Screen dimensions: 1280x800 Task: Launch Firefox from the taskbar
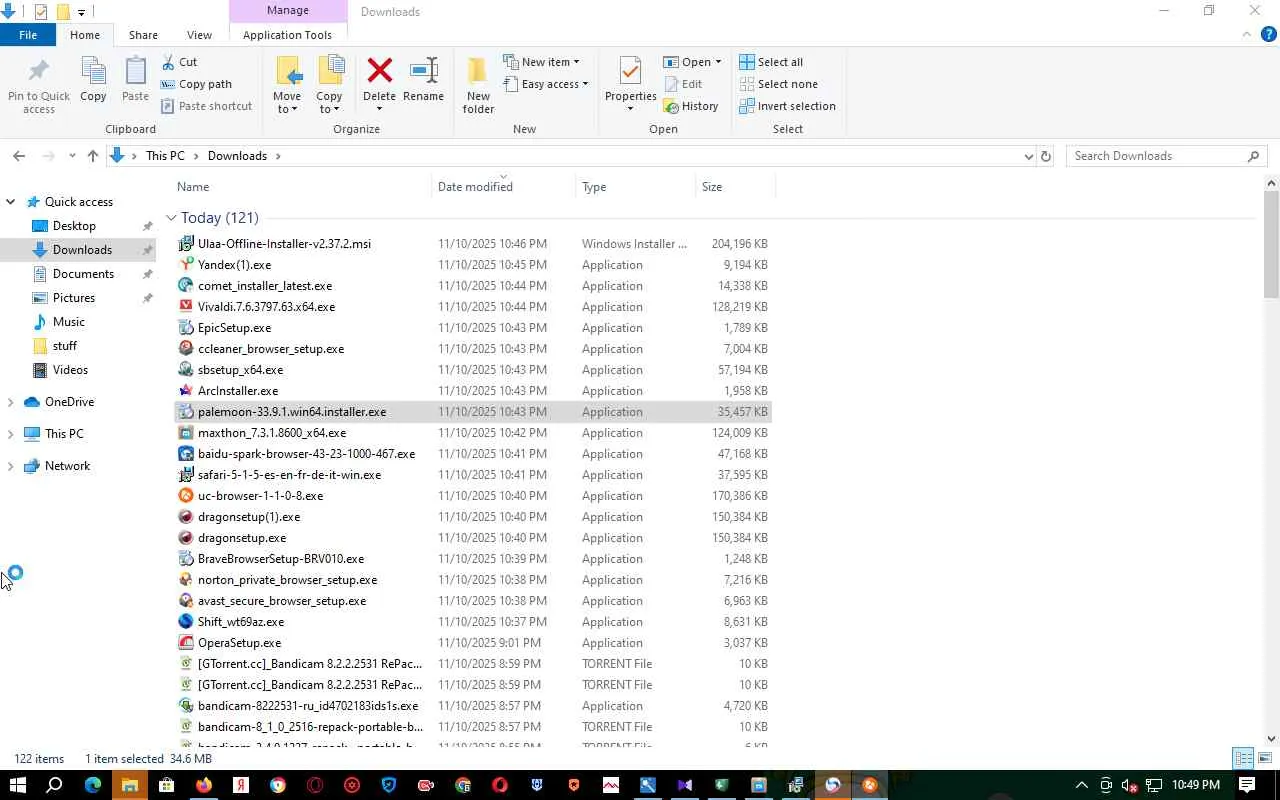tap(204, 785)
